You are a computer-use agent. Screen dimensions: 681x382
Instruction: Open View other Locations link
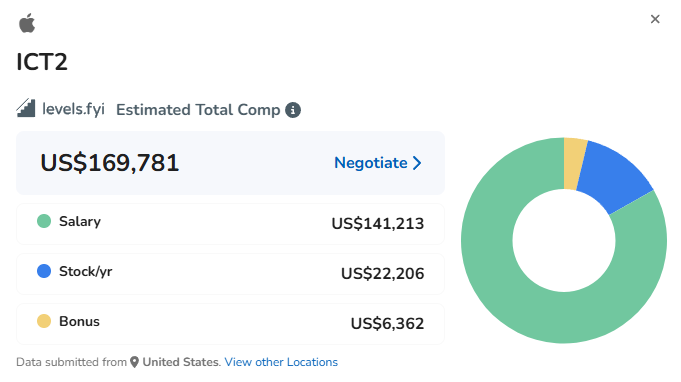tap(281, 362)
